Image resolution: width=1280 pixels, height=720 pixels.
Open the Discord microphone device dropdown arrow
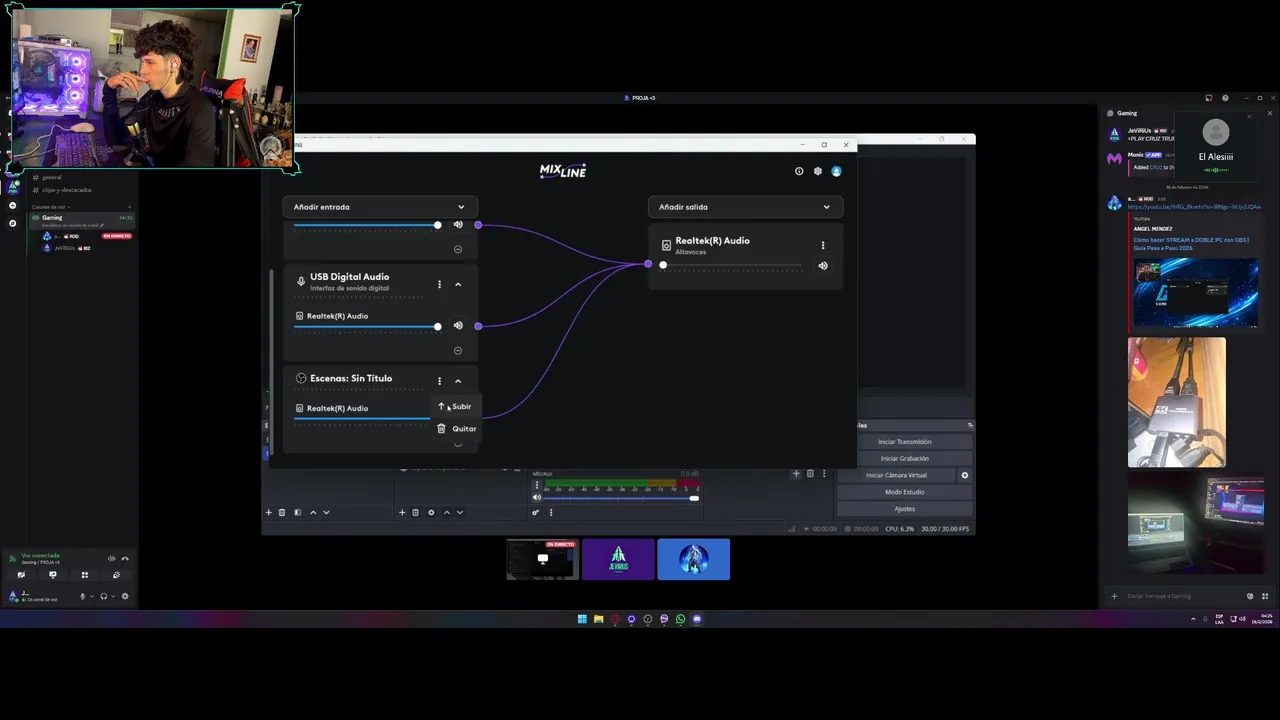[x=91, y=597]
